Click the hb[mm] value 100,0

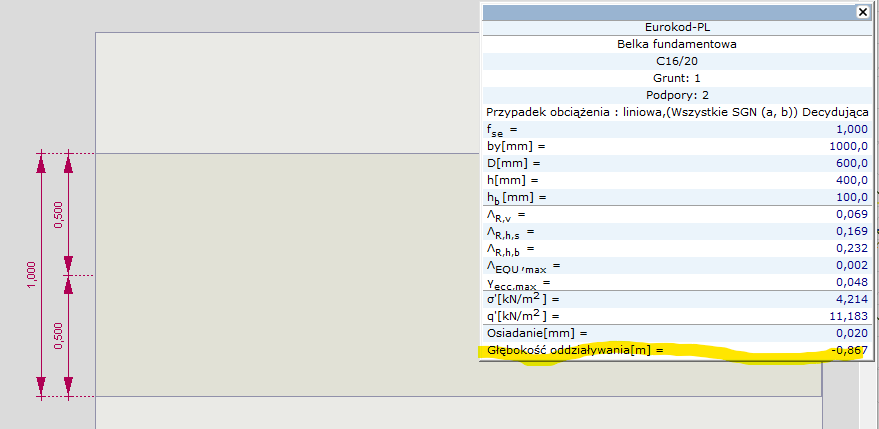point(847,197)
